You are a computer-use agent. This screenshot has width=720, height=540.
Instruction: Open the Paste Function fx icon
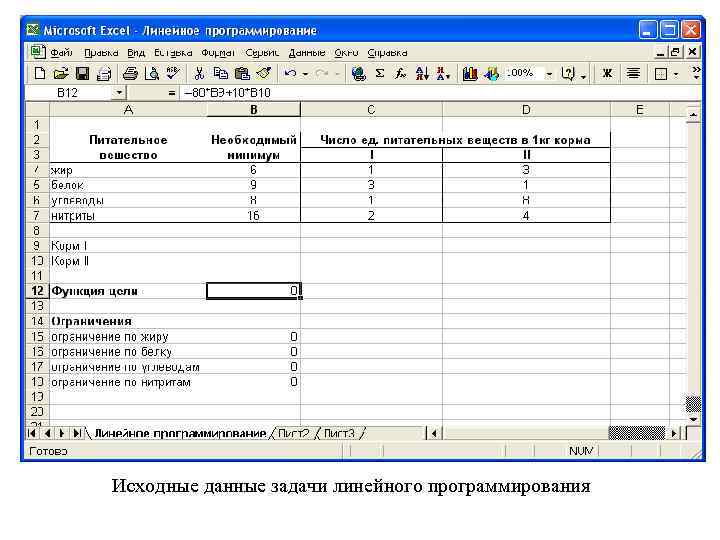click(x=401, y=73)
